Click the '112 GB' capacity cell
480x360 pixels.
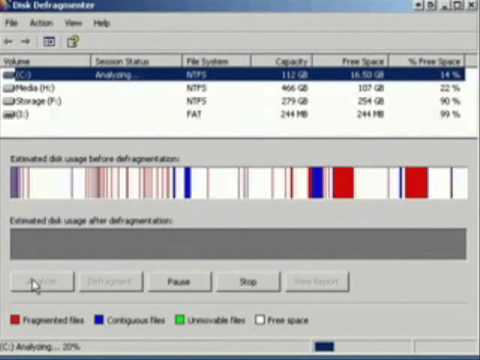[x=294, y=75]
